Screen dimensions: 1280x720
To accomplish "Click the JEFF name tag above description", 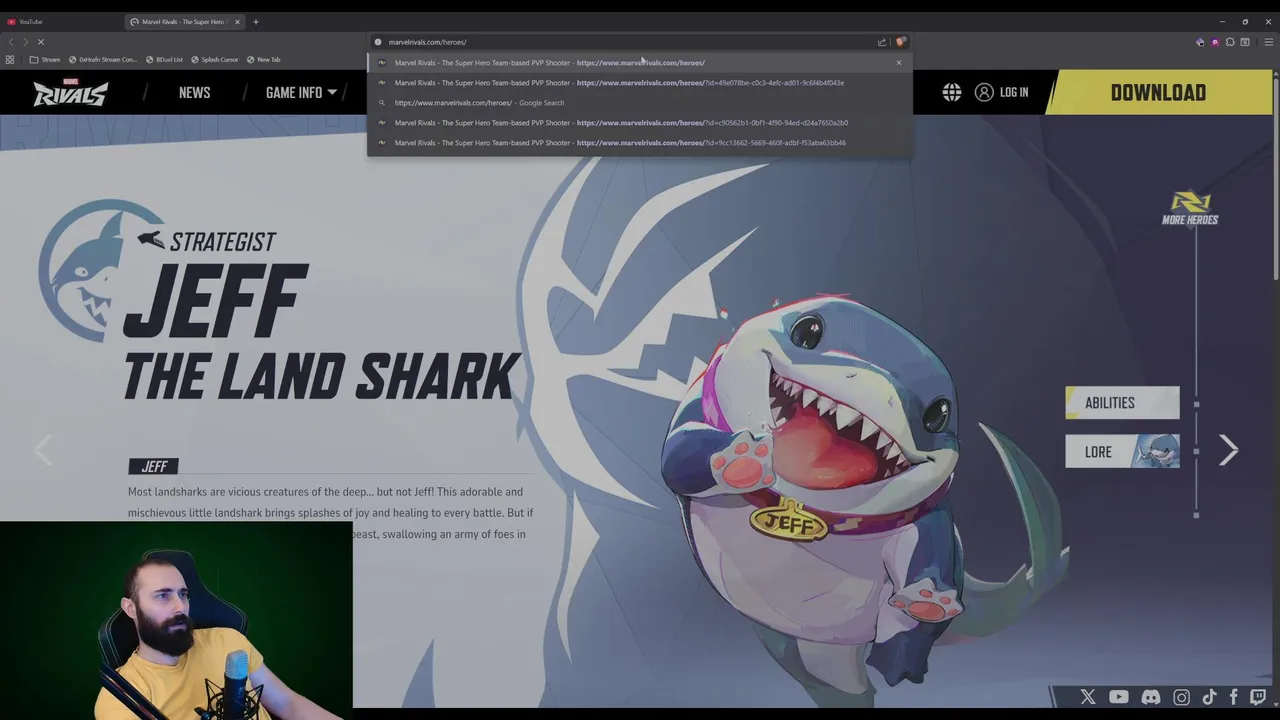I will click(154, 466).
